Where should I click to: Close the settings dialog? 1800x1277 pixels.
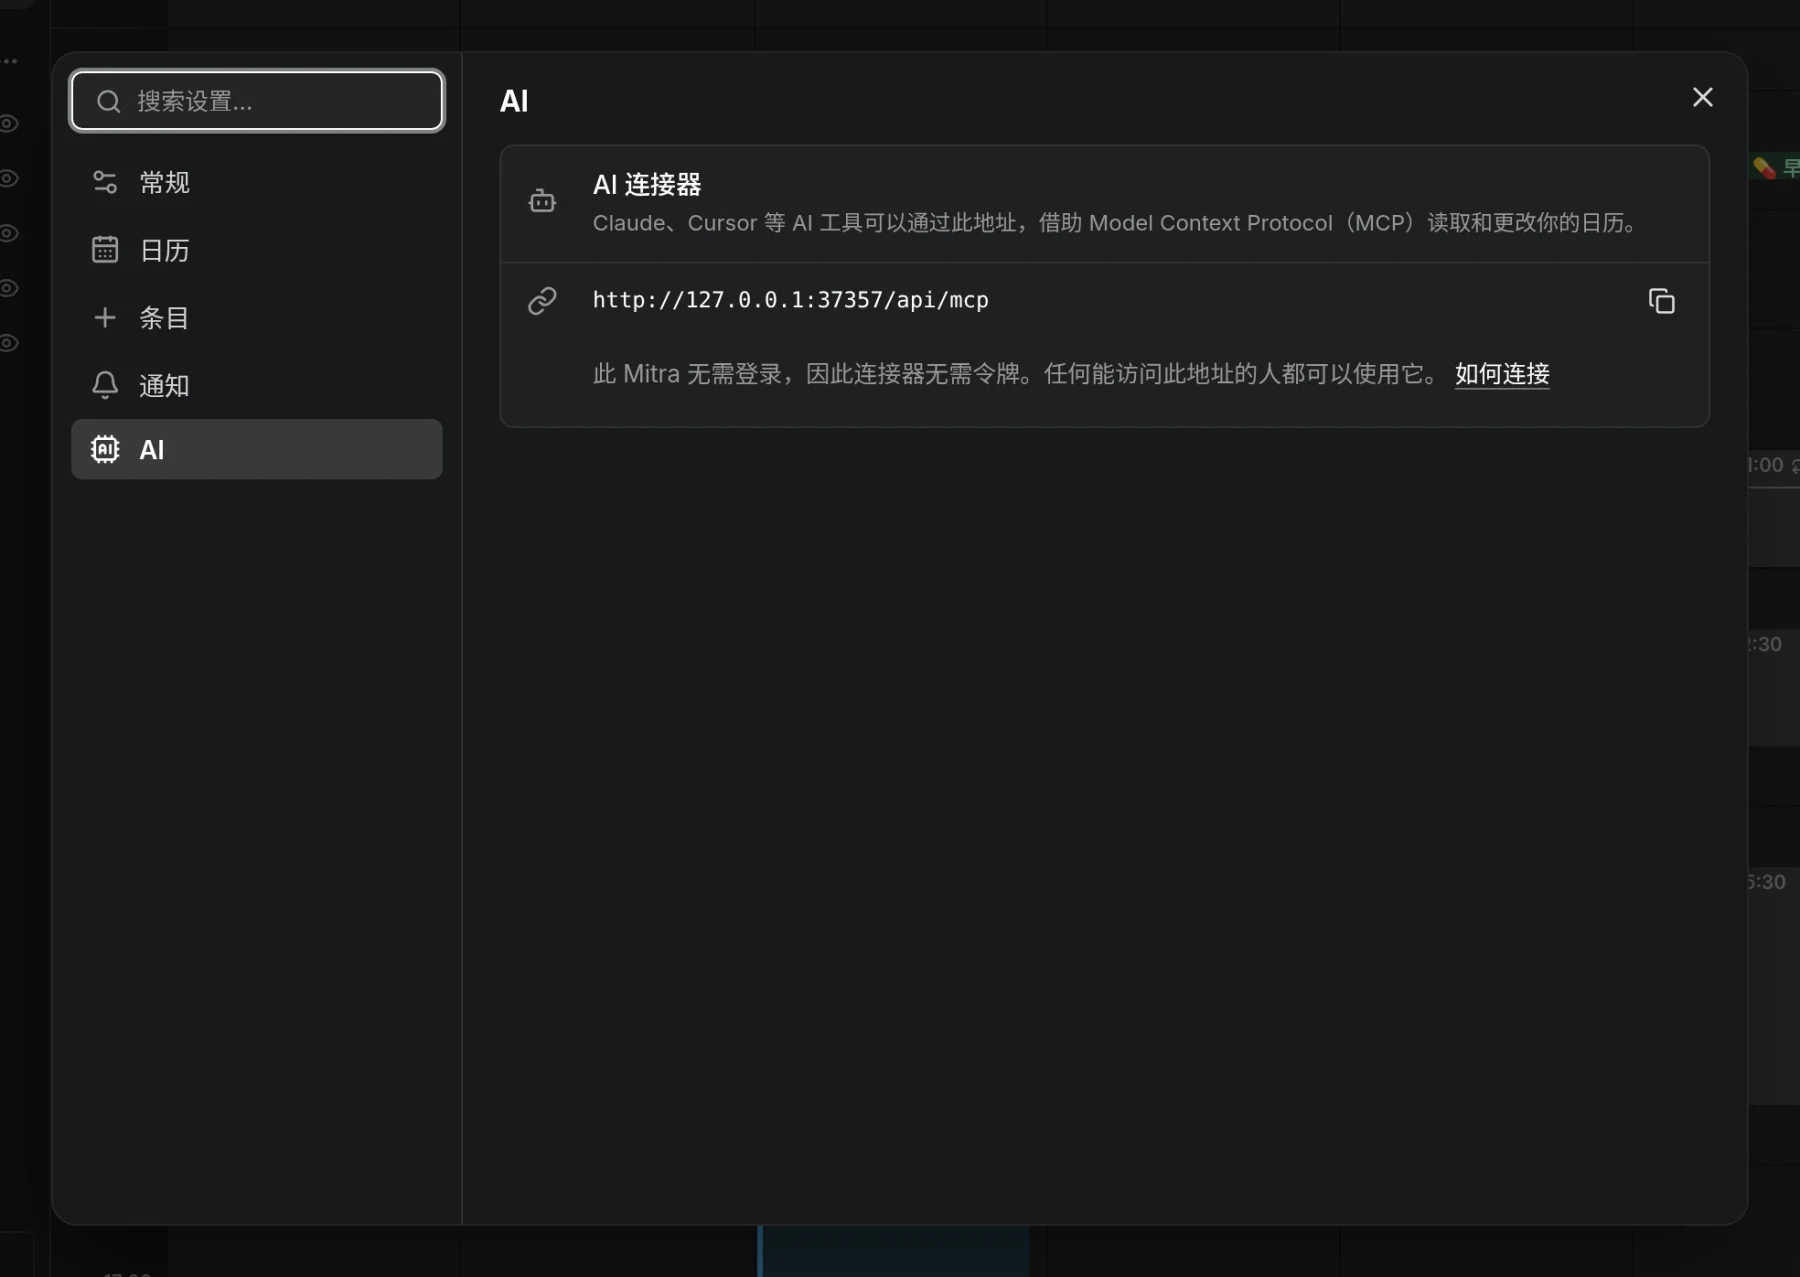pyautogui.click(x=1702, y=97)
